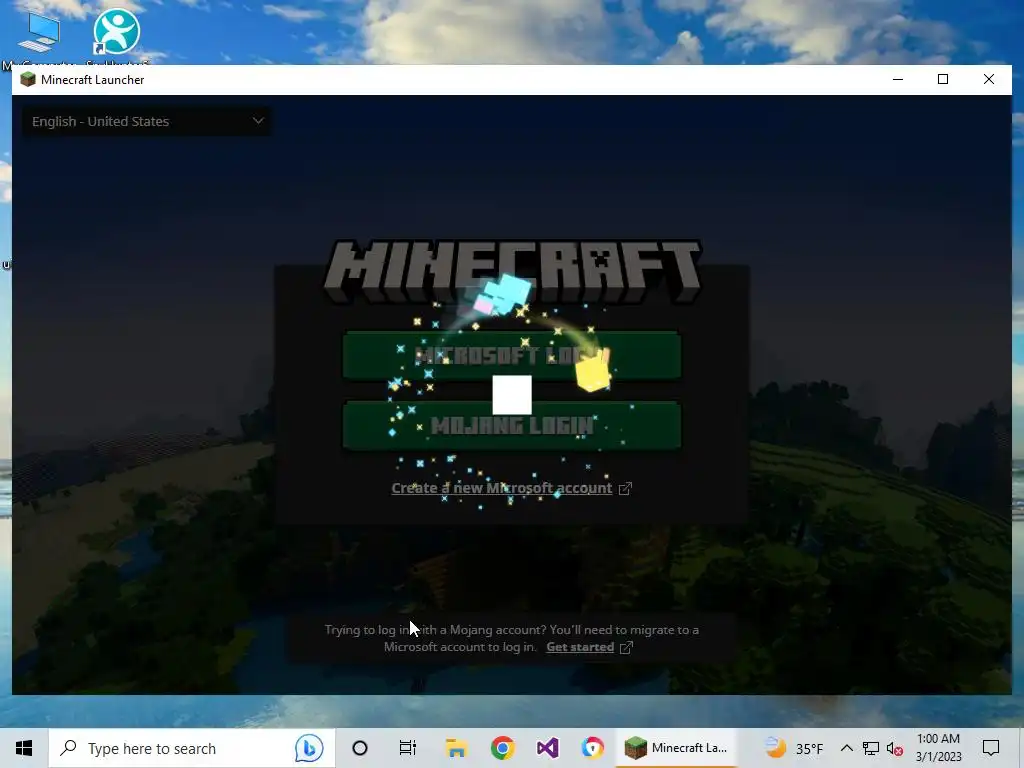Open the colorful Chrome-style taskbar icon
Image resolution: width=1024 pixels, height=768 pixels.
592,748
